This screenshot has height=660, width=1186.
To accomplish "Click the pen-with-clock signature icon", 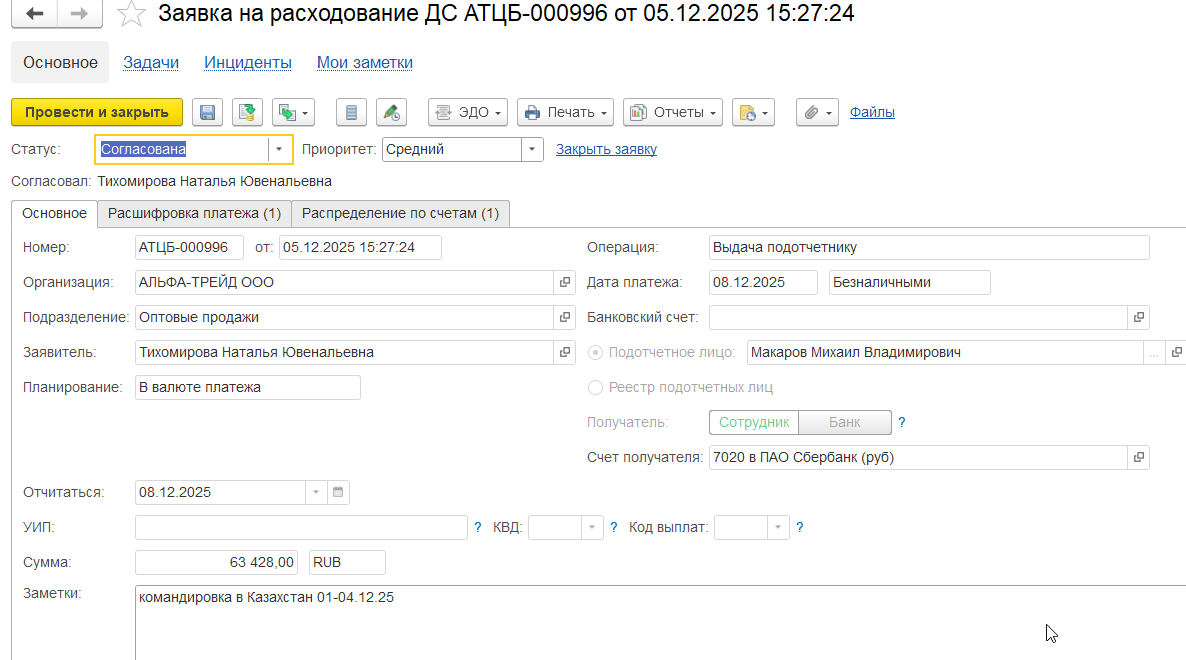I will (391, 112).
